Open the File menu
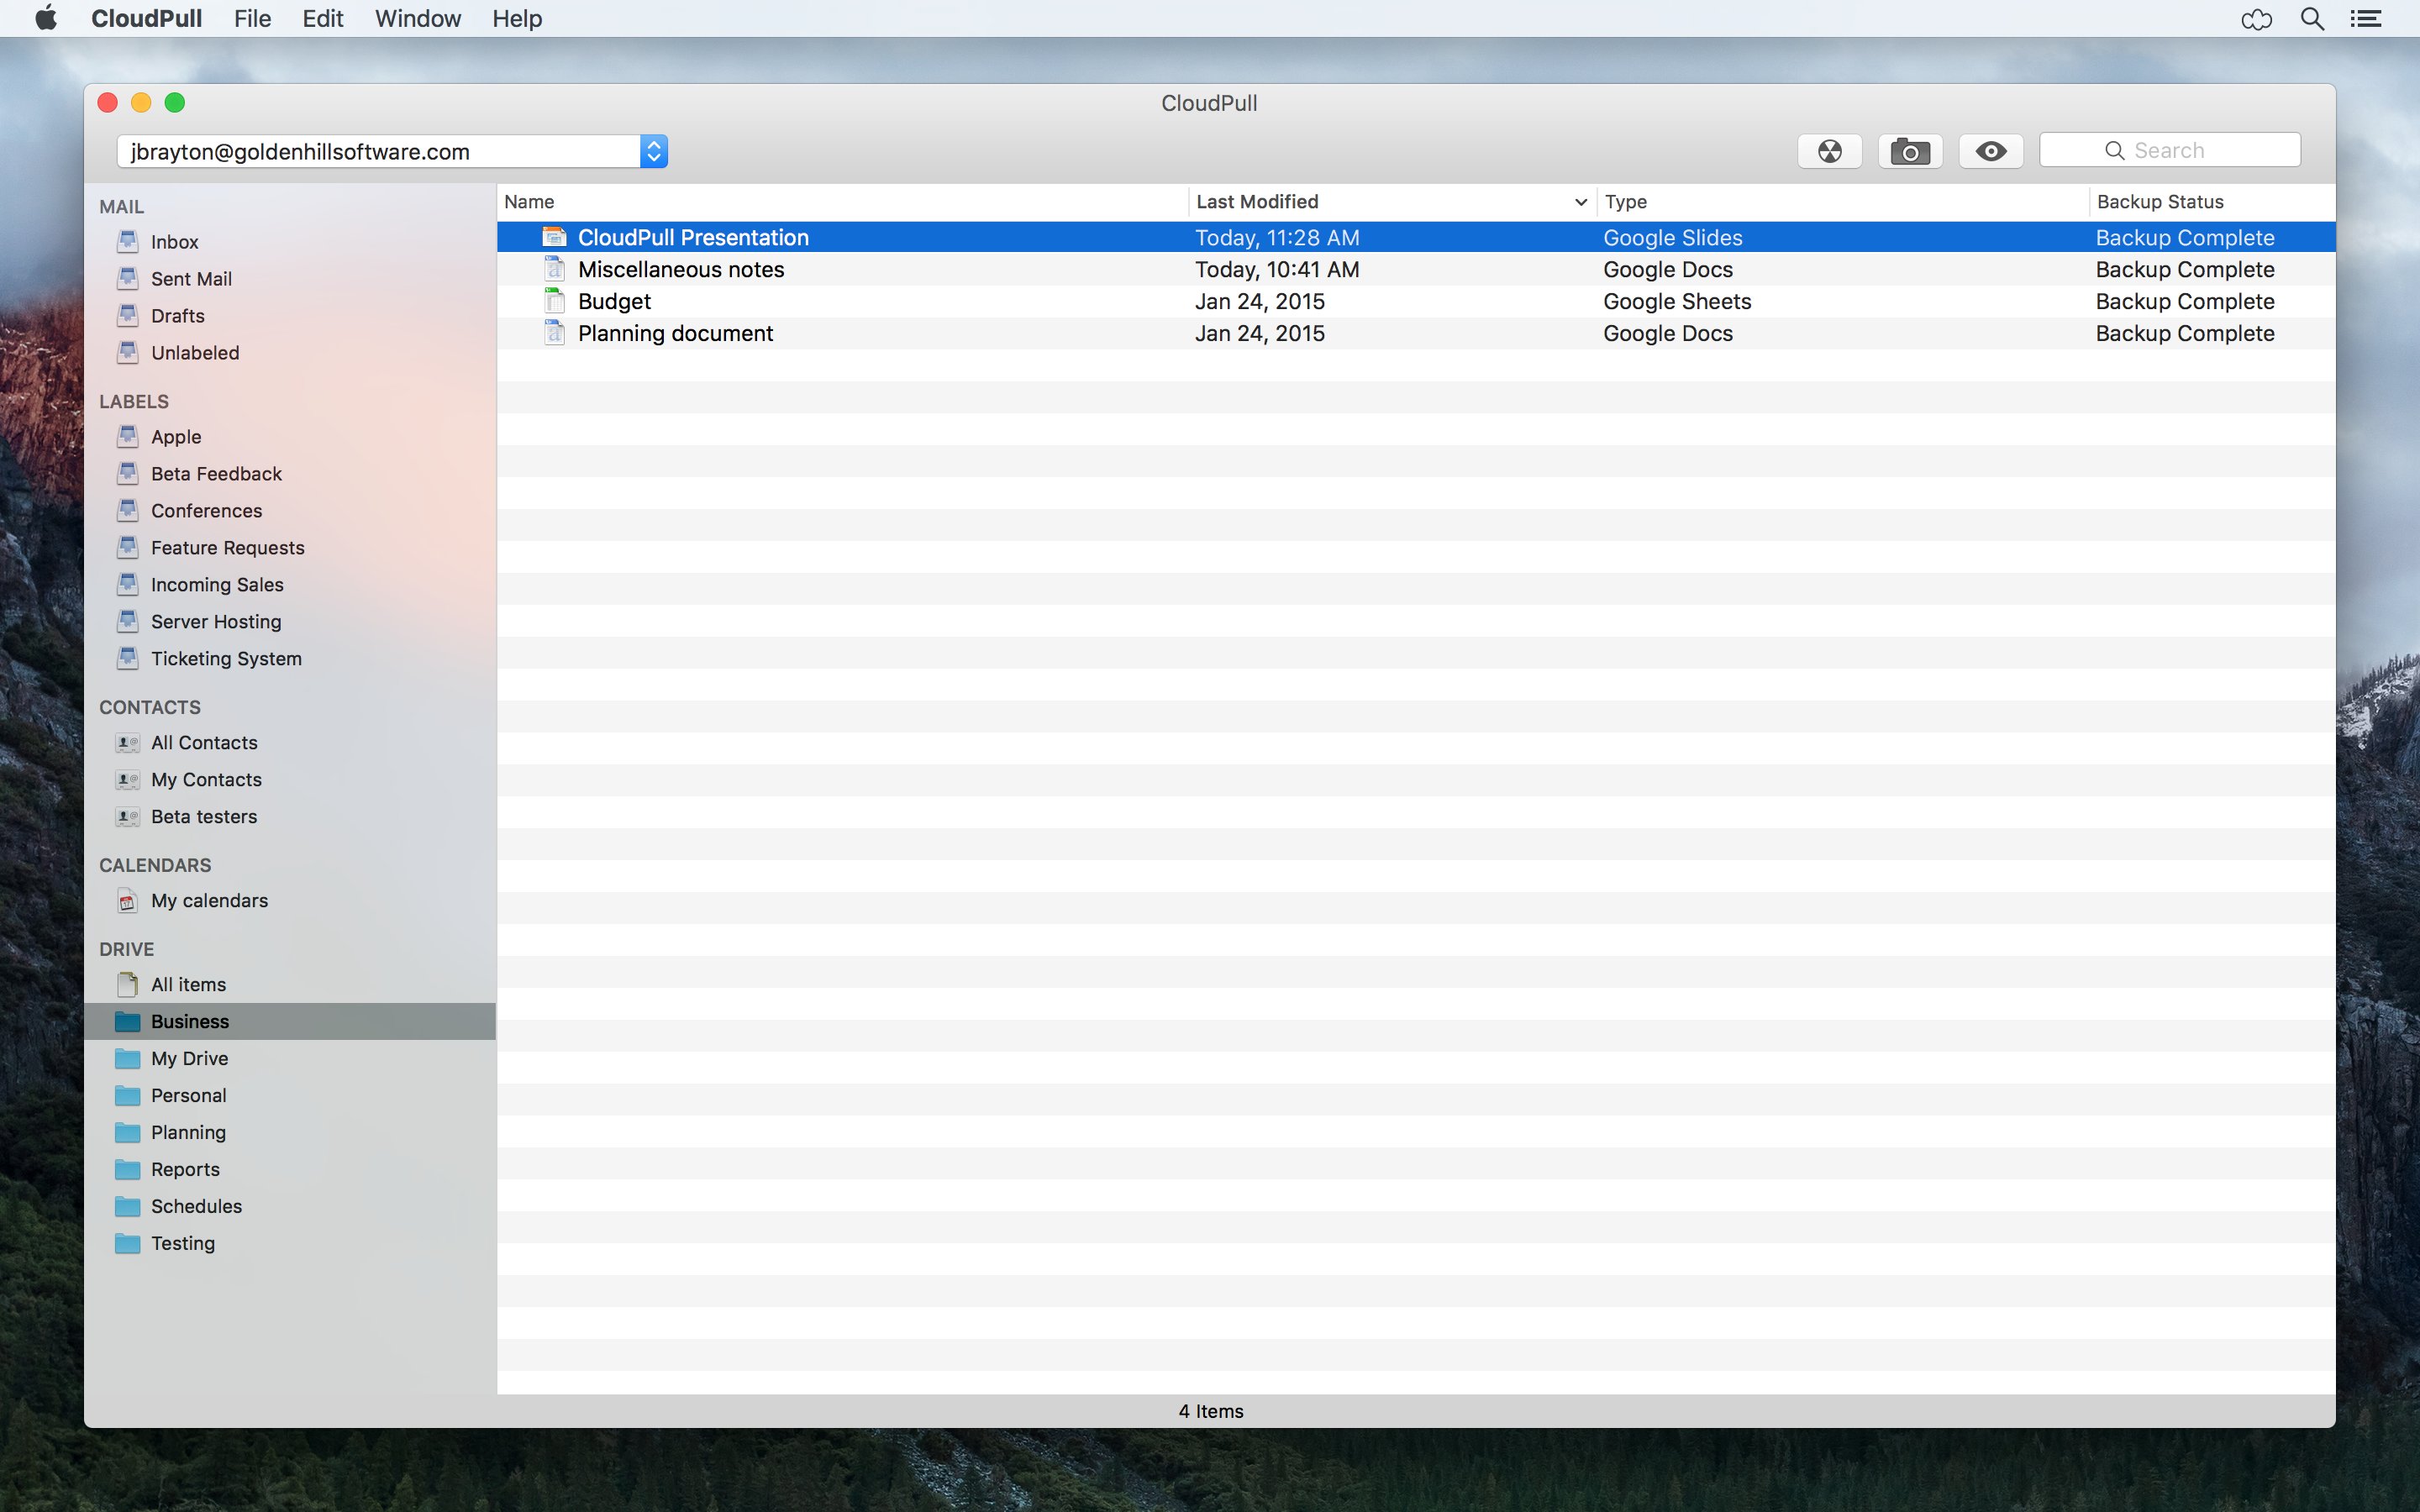Image resolution: width=2420 pixels, height=1512 pixels. (x=252, y=19)
